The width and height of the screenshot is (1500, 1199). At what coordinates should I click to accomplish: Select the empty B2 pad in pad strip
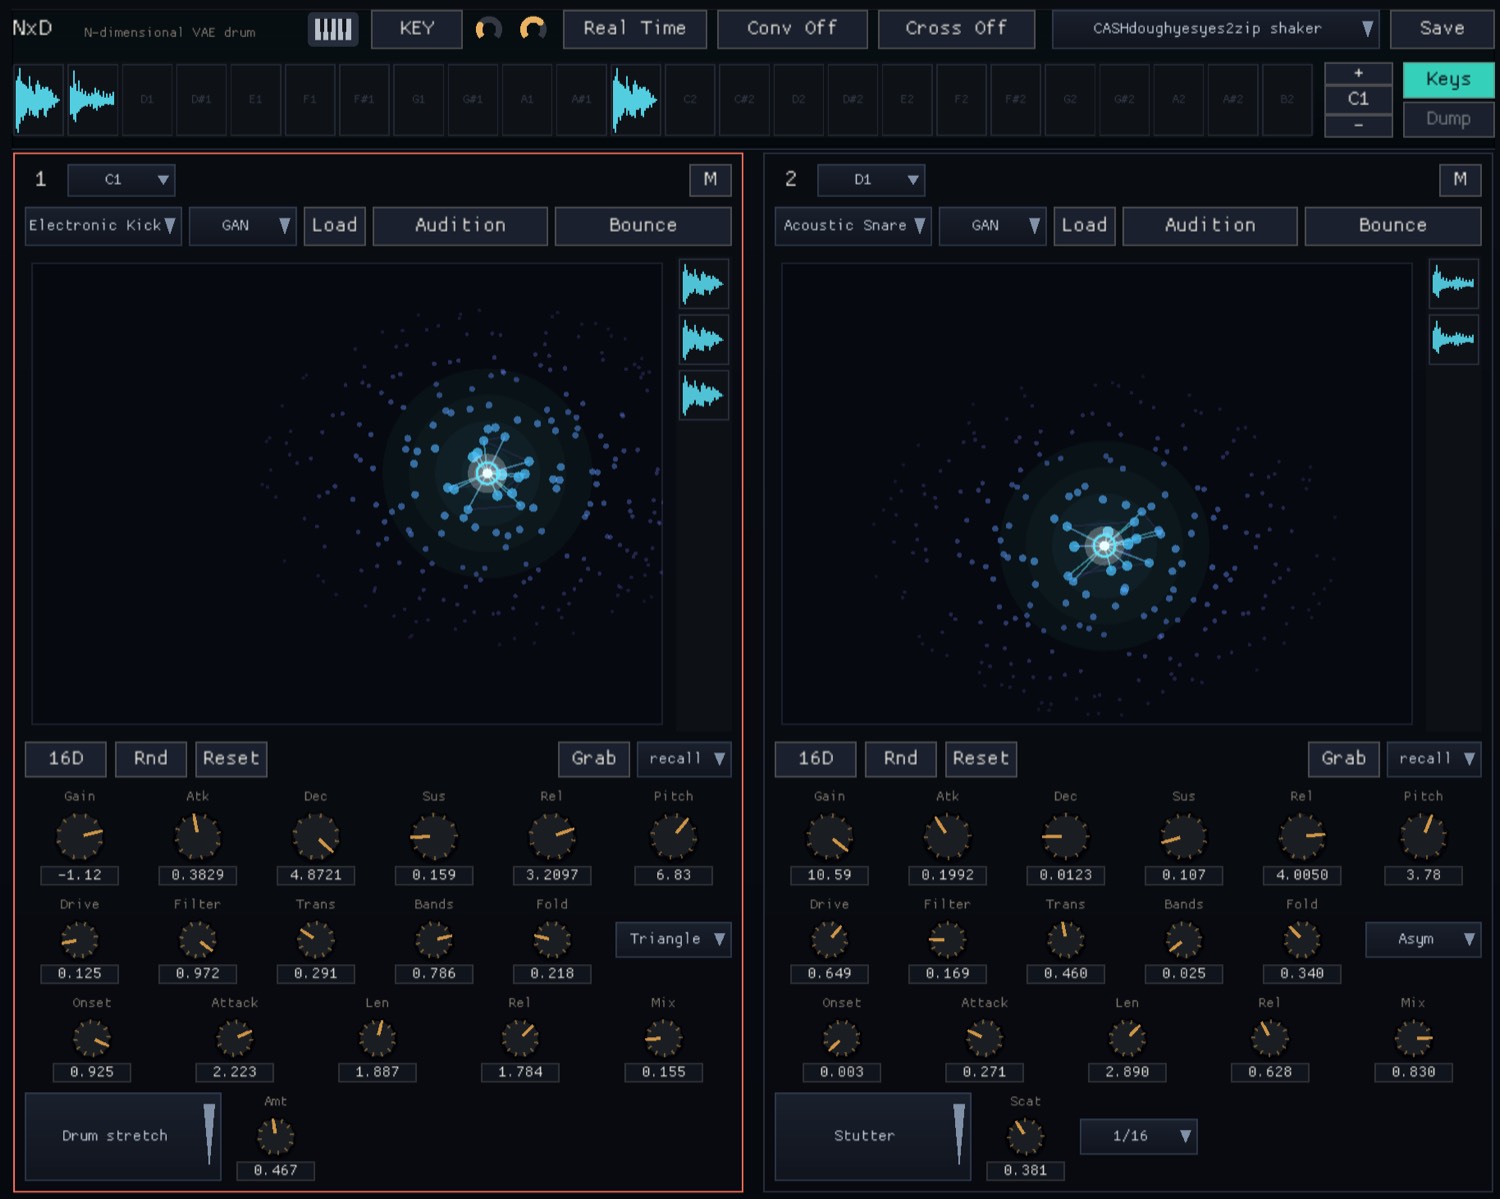1287,99
